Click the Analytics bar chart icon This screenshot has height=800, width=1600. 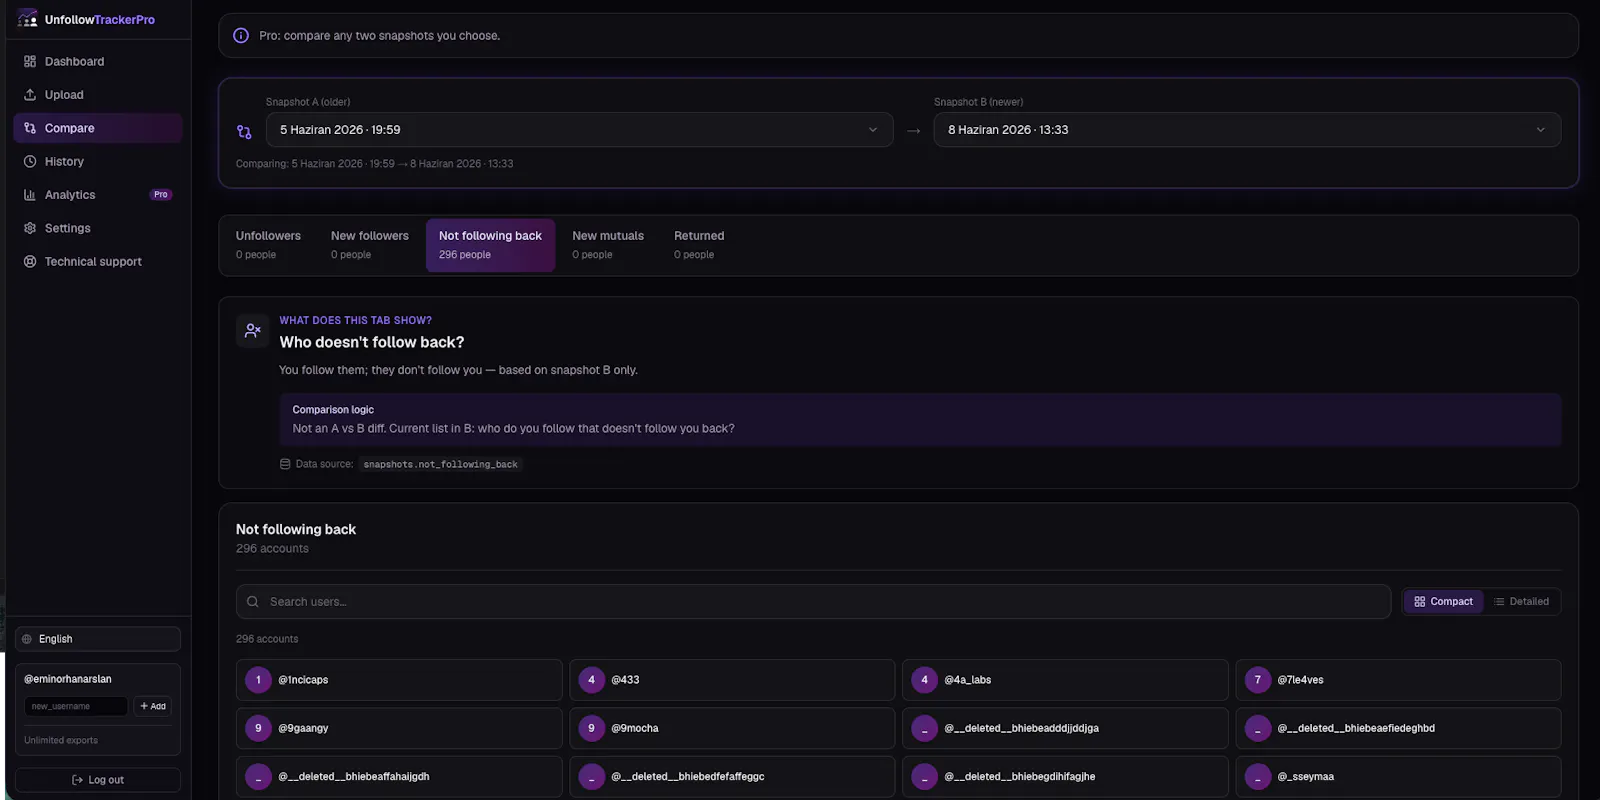coord(30,195)
